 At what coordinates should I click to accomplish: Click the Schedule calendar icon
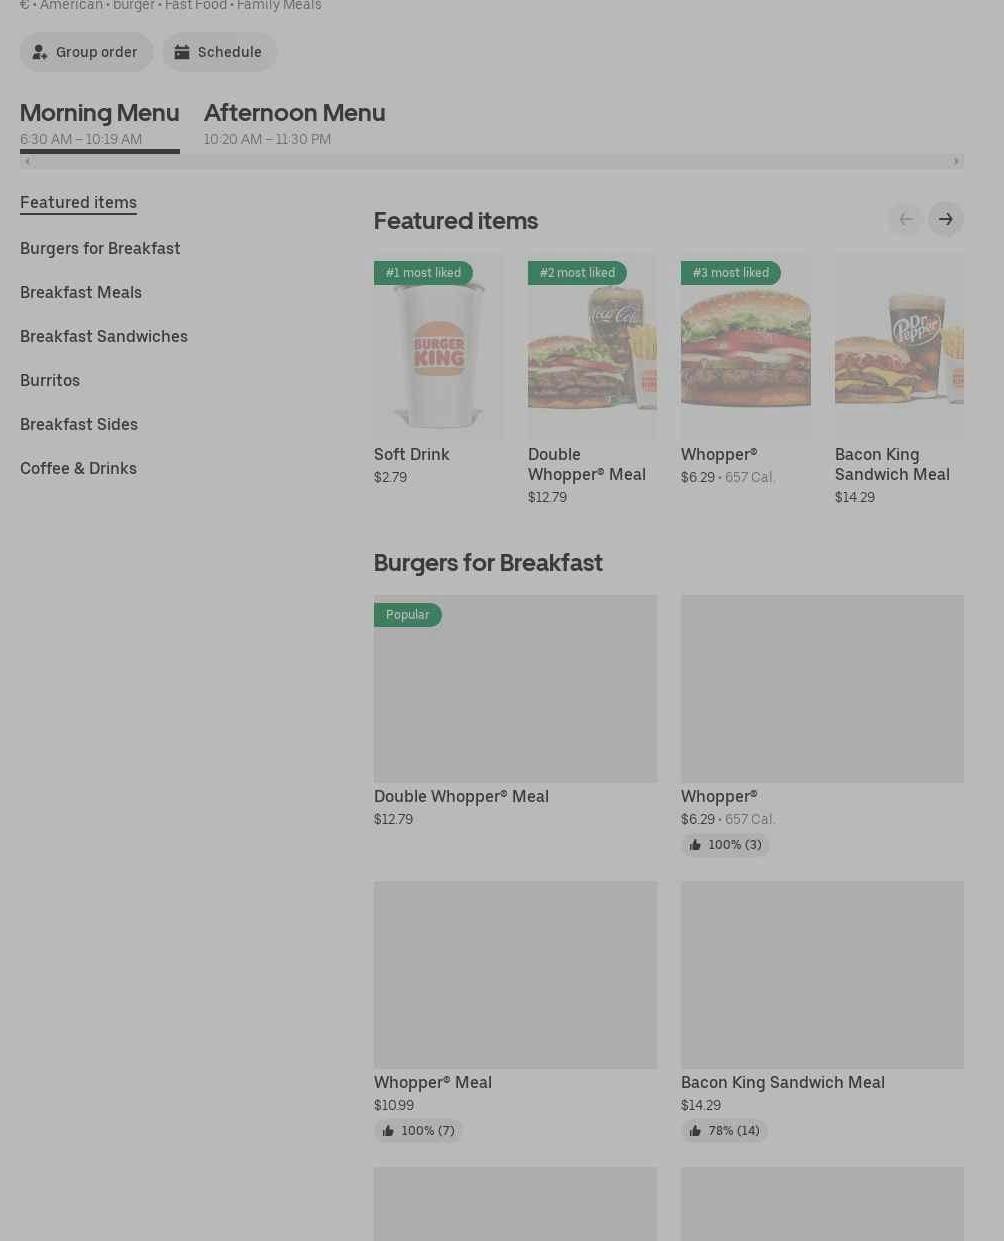point(182,52)
